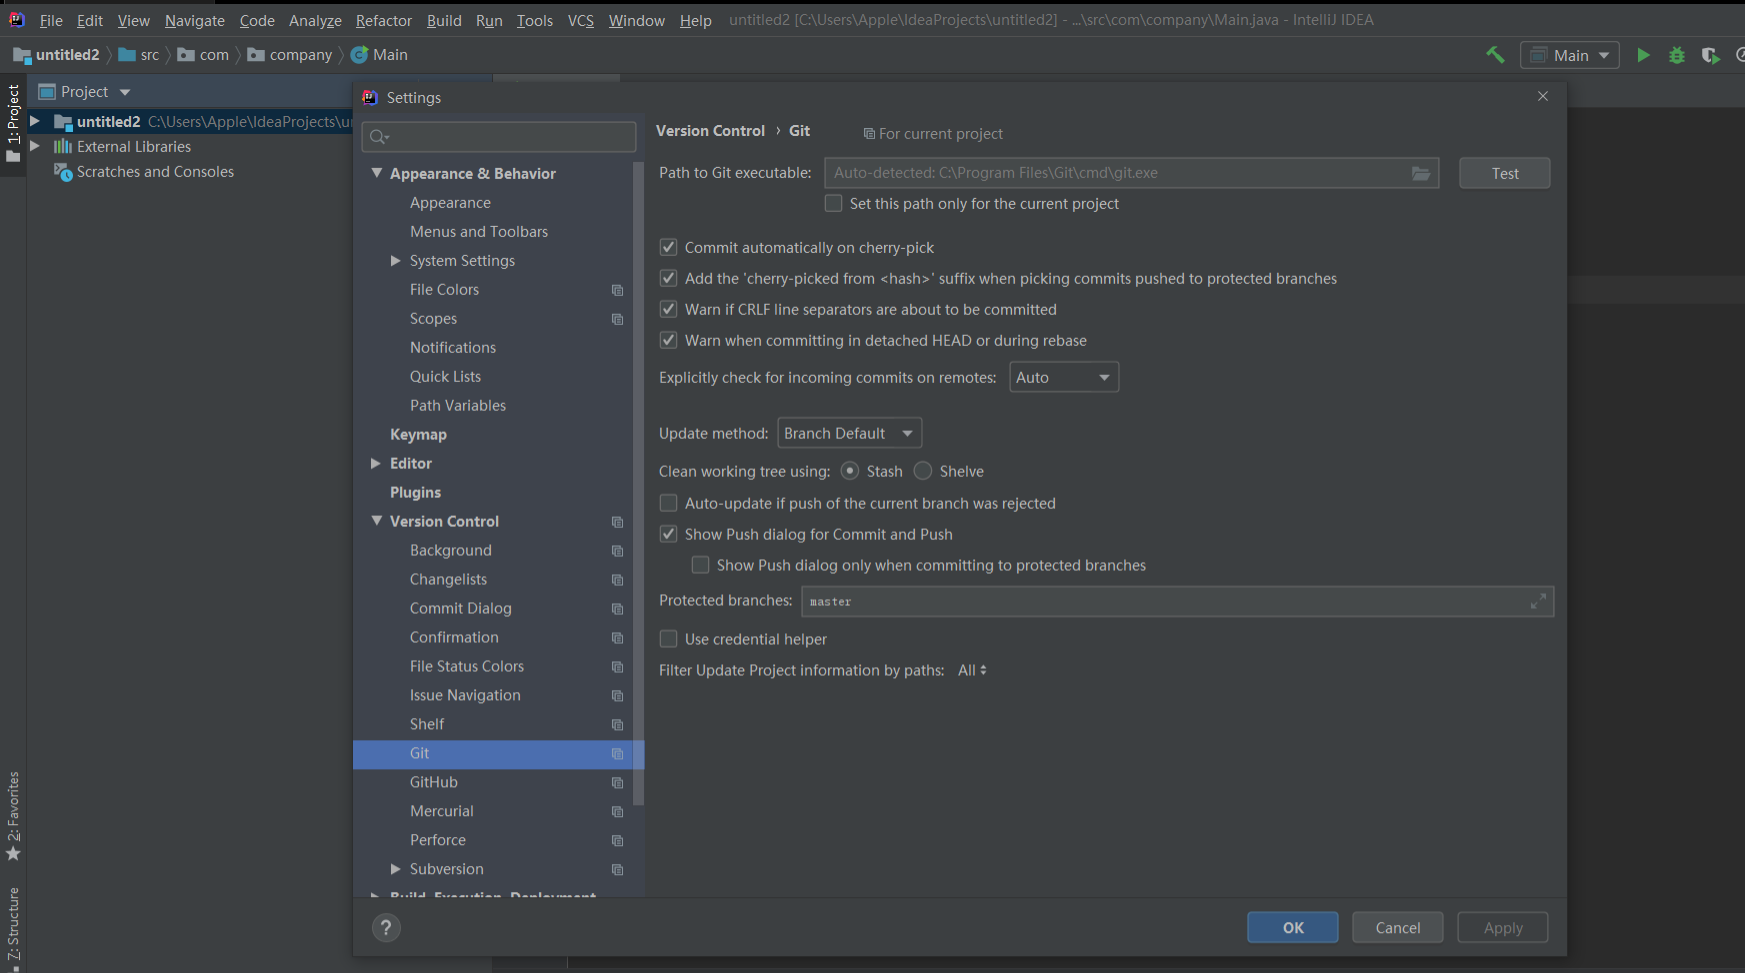Toggle Warn when committing in detached HEAD

point(668,340)
